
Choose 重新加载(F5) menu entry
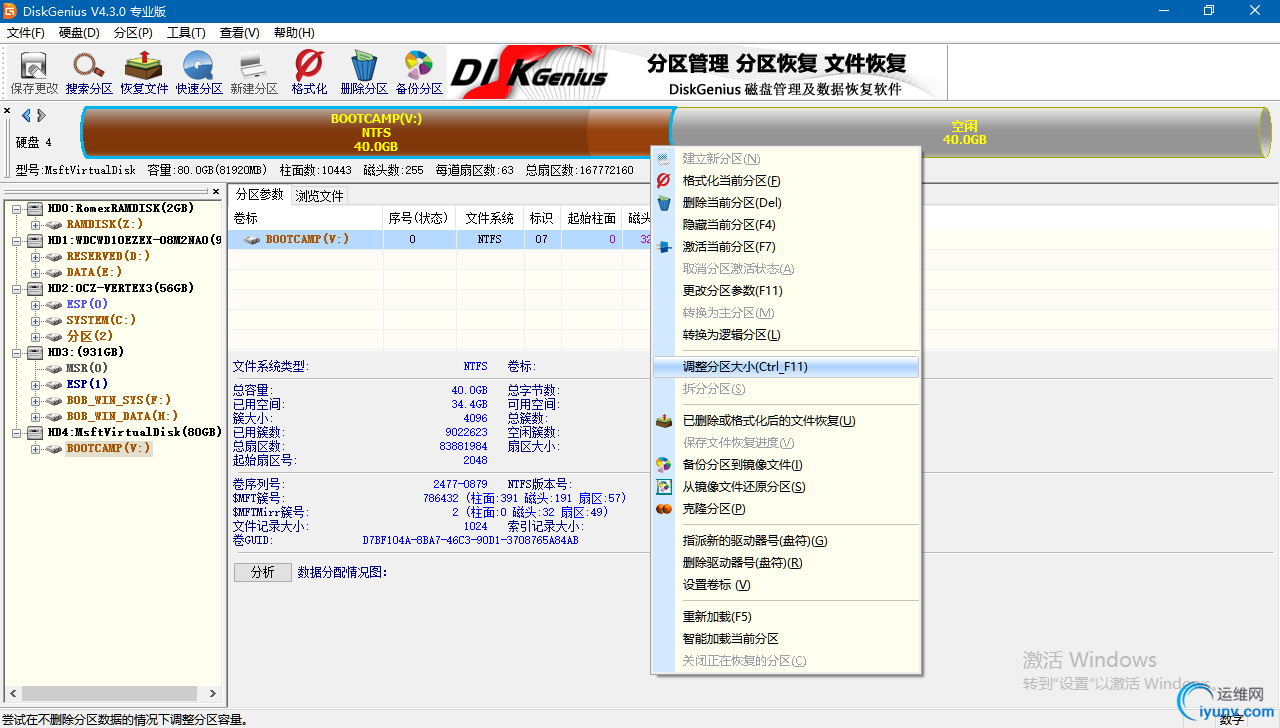[785, 617]
